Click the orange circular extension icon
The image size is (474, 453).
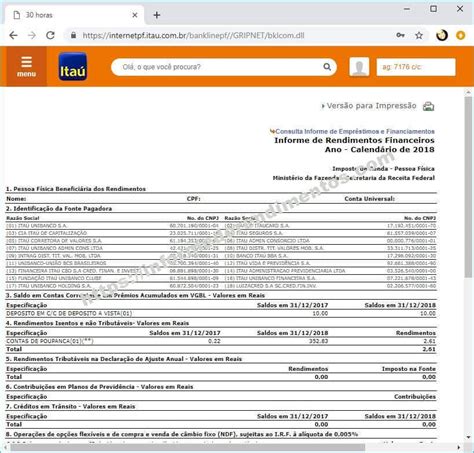coord(461,35)
